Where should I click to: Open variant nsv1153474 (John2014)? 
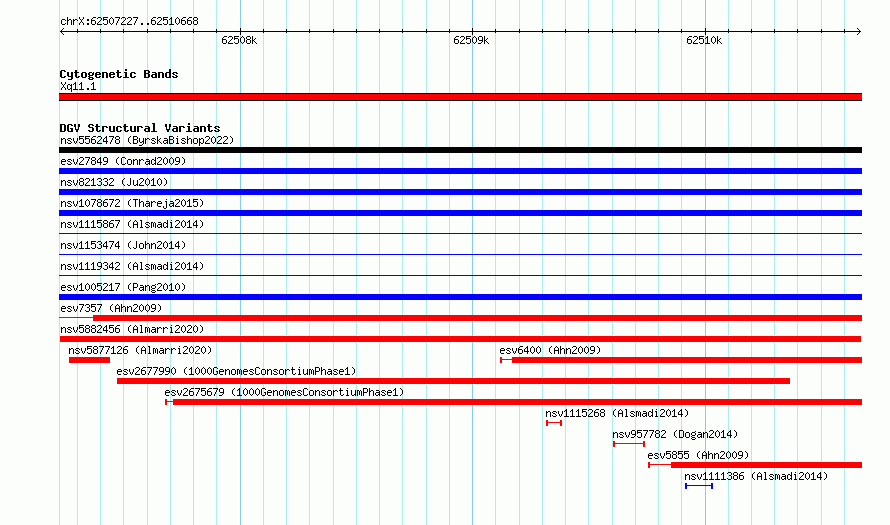(123, 245)
